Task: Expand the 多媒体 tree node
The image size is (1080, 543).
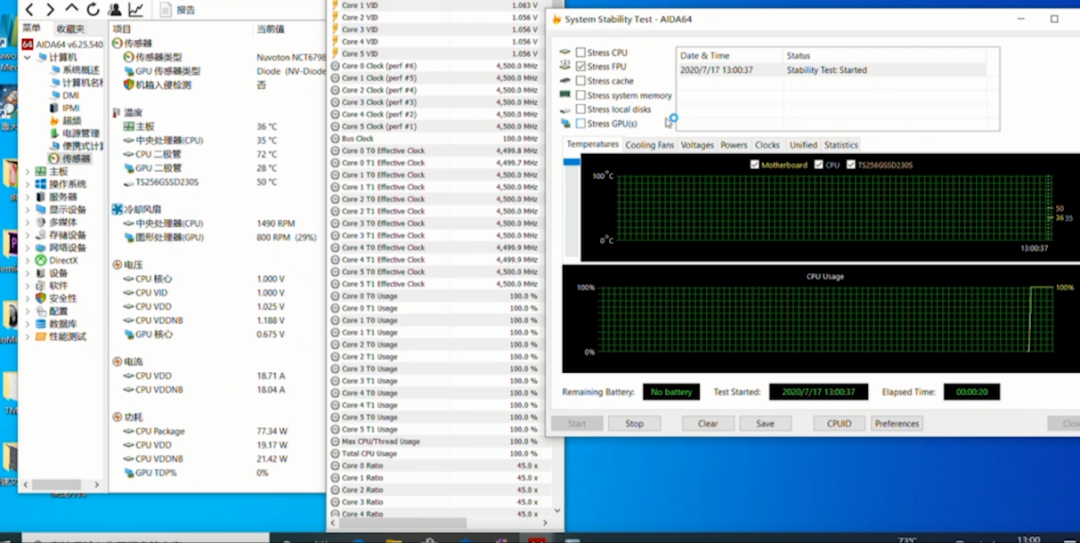Action: click(28, 222)
